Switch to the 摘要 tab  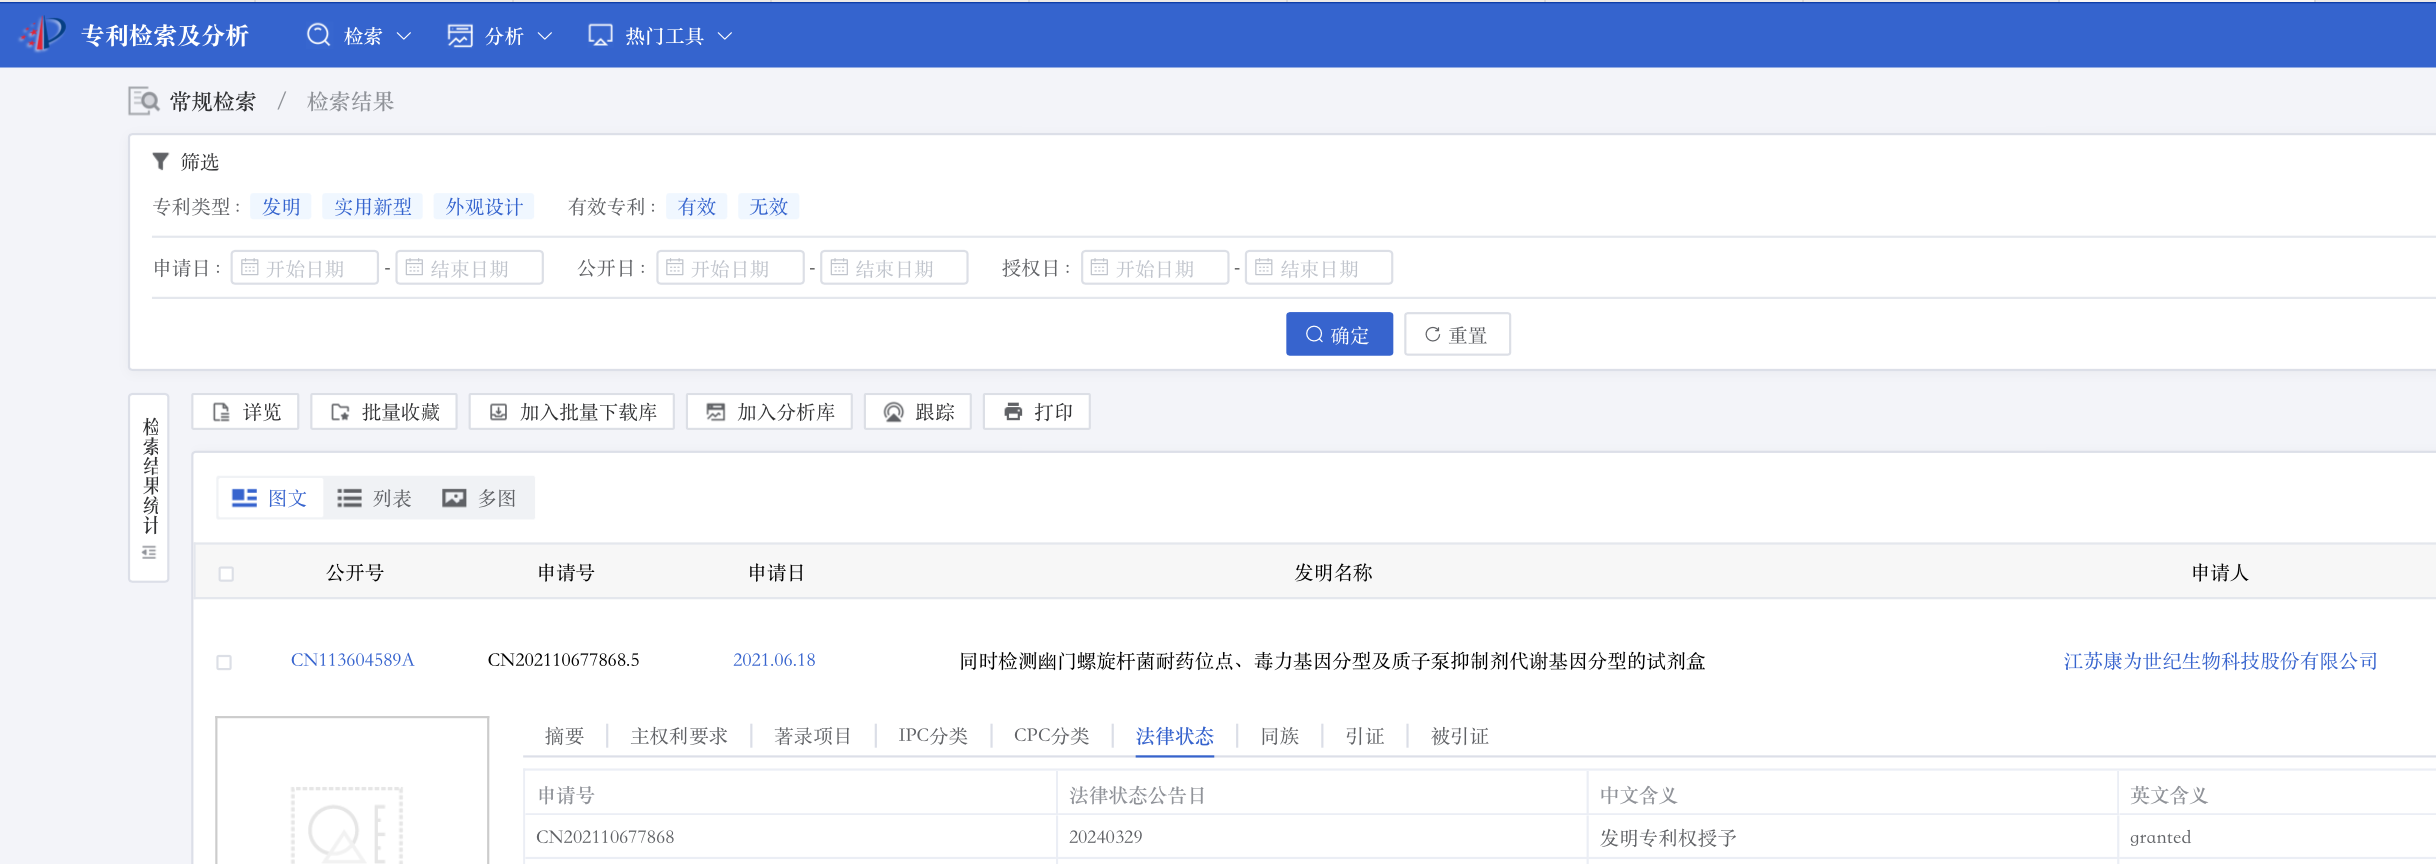click(564, 736)
